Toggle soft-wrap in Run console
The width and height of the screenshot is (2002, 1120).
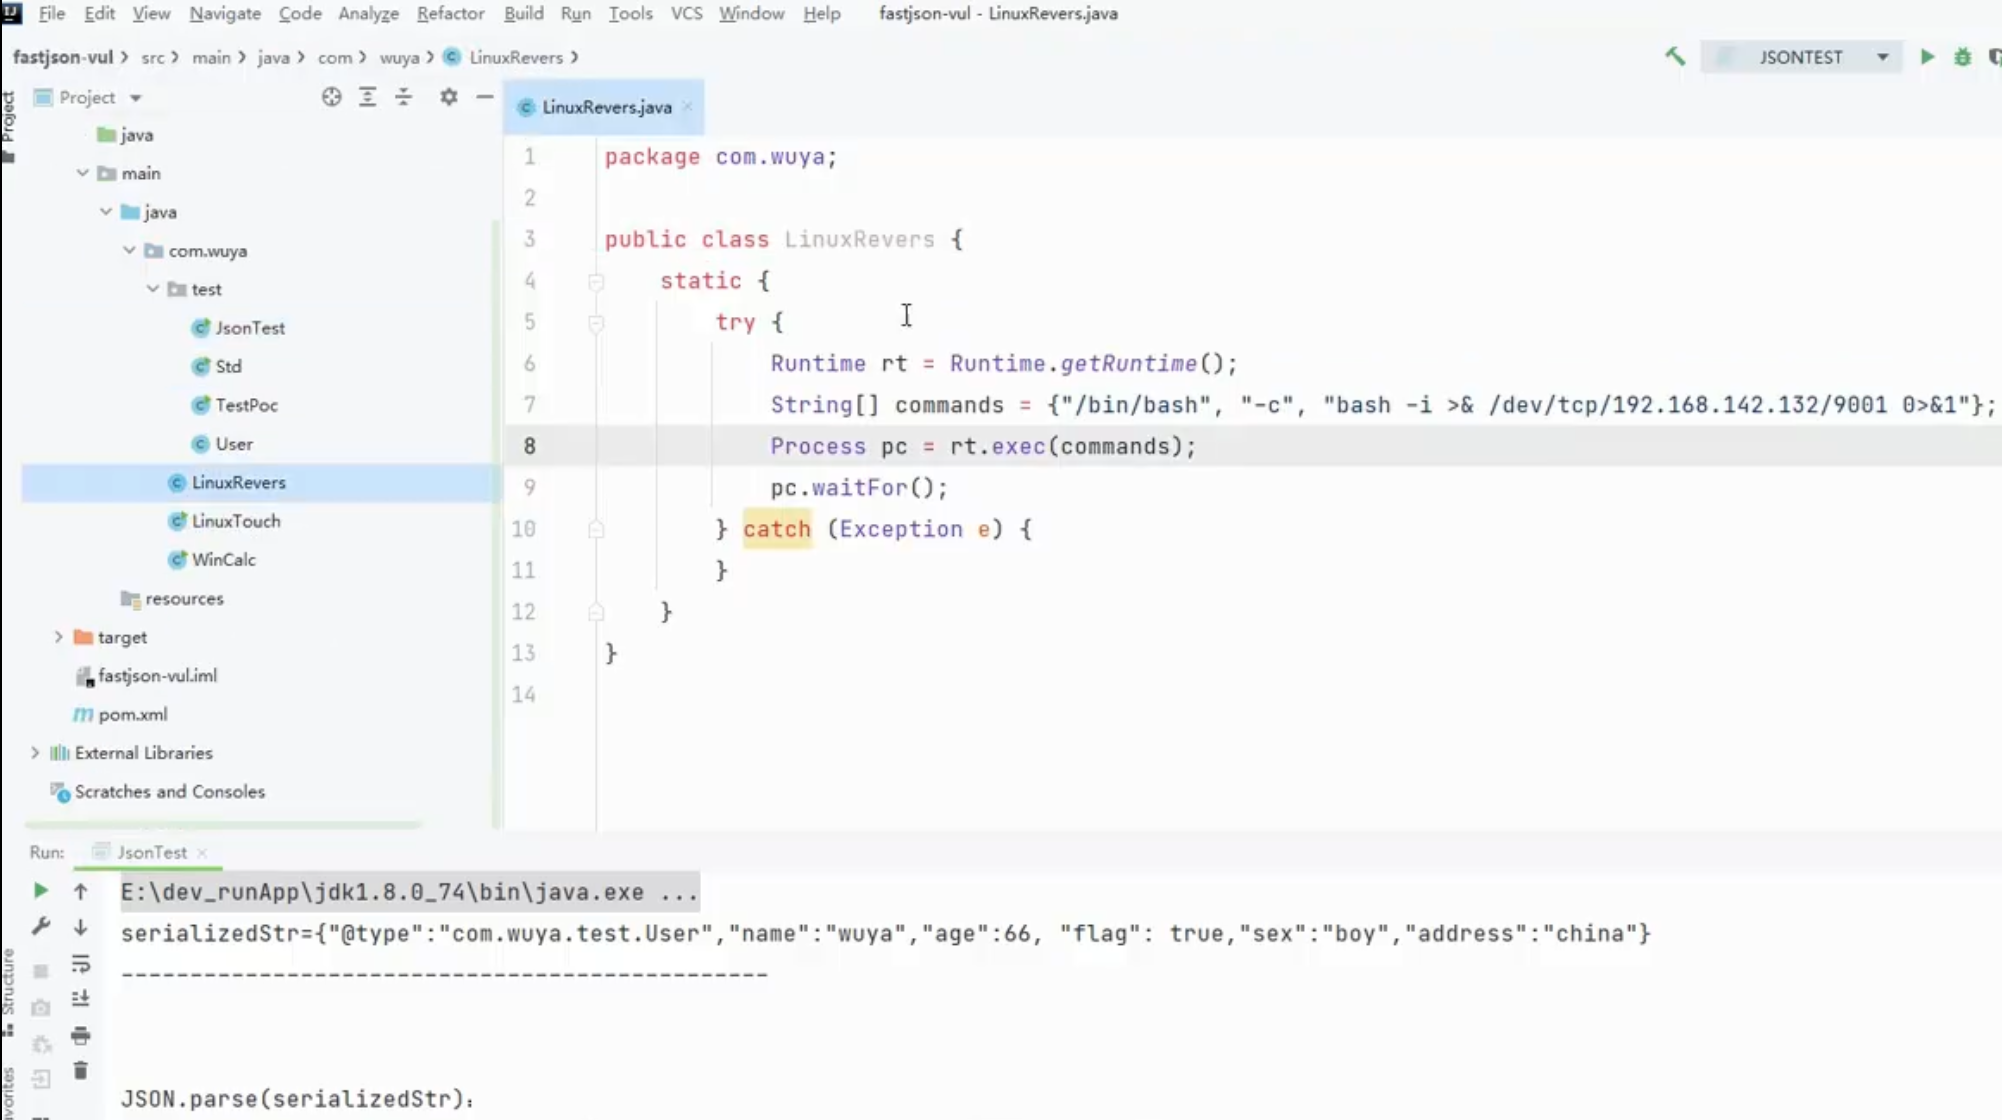click(x=81, y=964)
